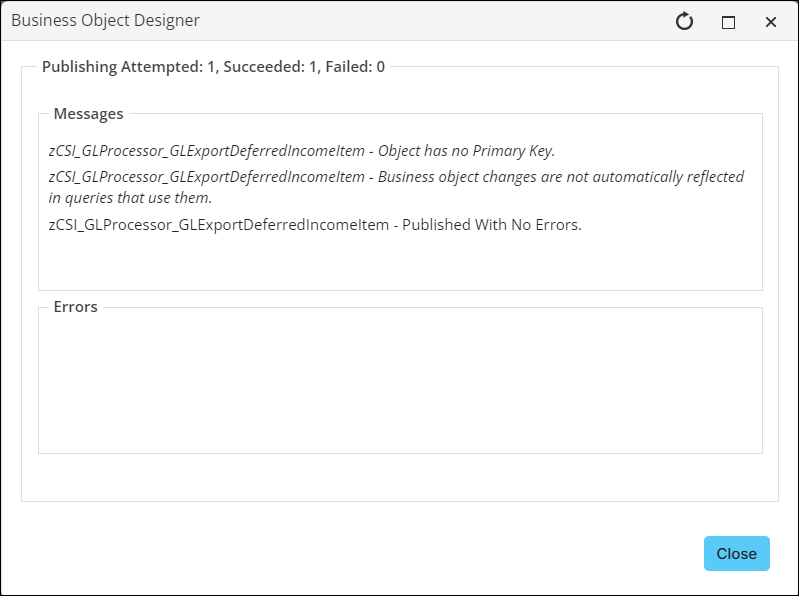Maximize the Business Object Designer dialog
Image resolution: width=799 pixels, height=596 pixels.
(x=728, y=22)
